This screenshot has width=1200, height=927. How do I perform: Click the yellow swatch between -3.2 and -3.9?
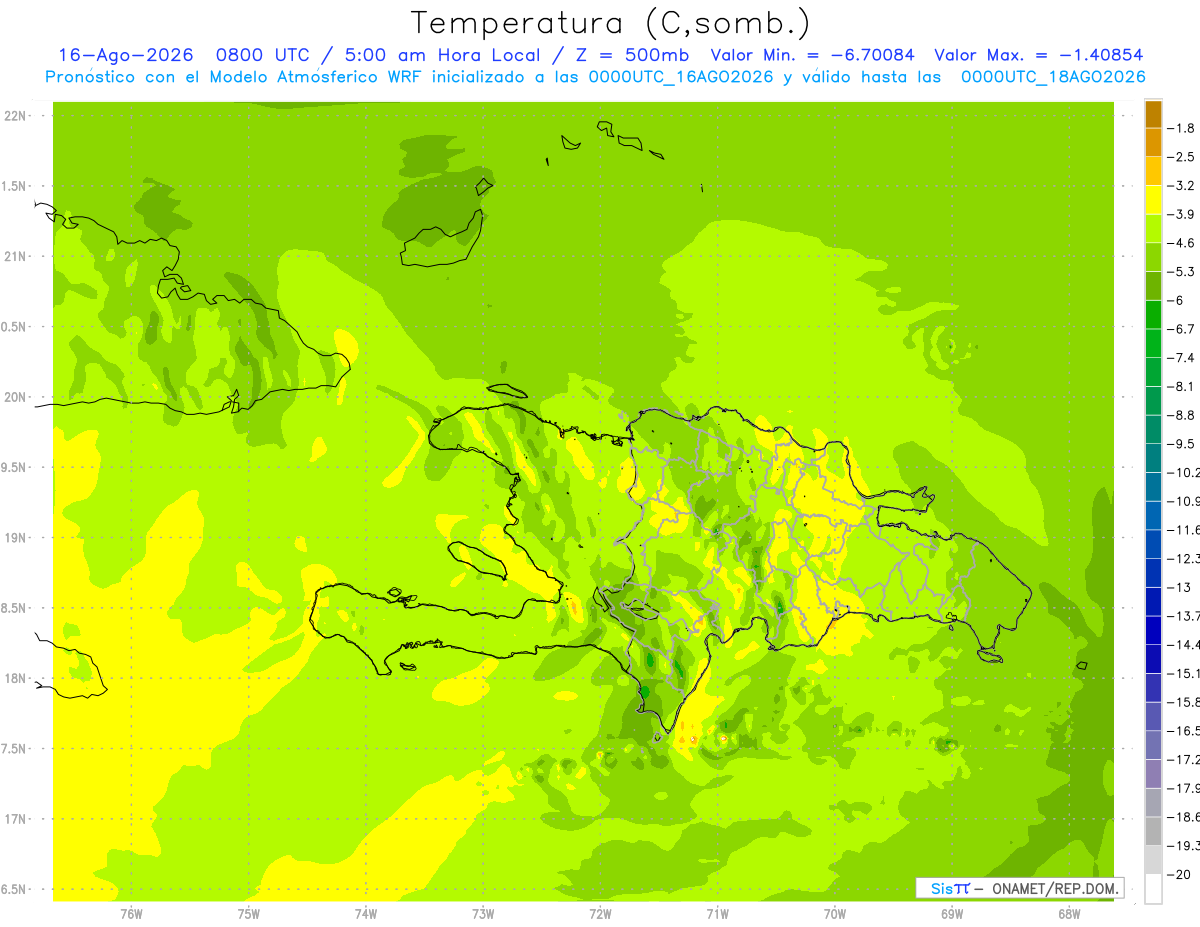tap(1153, 200)
